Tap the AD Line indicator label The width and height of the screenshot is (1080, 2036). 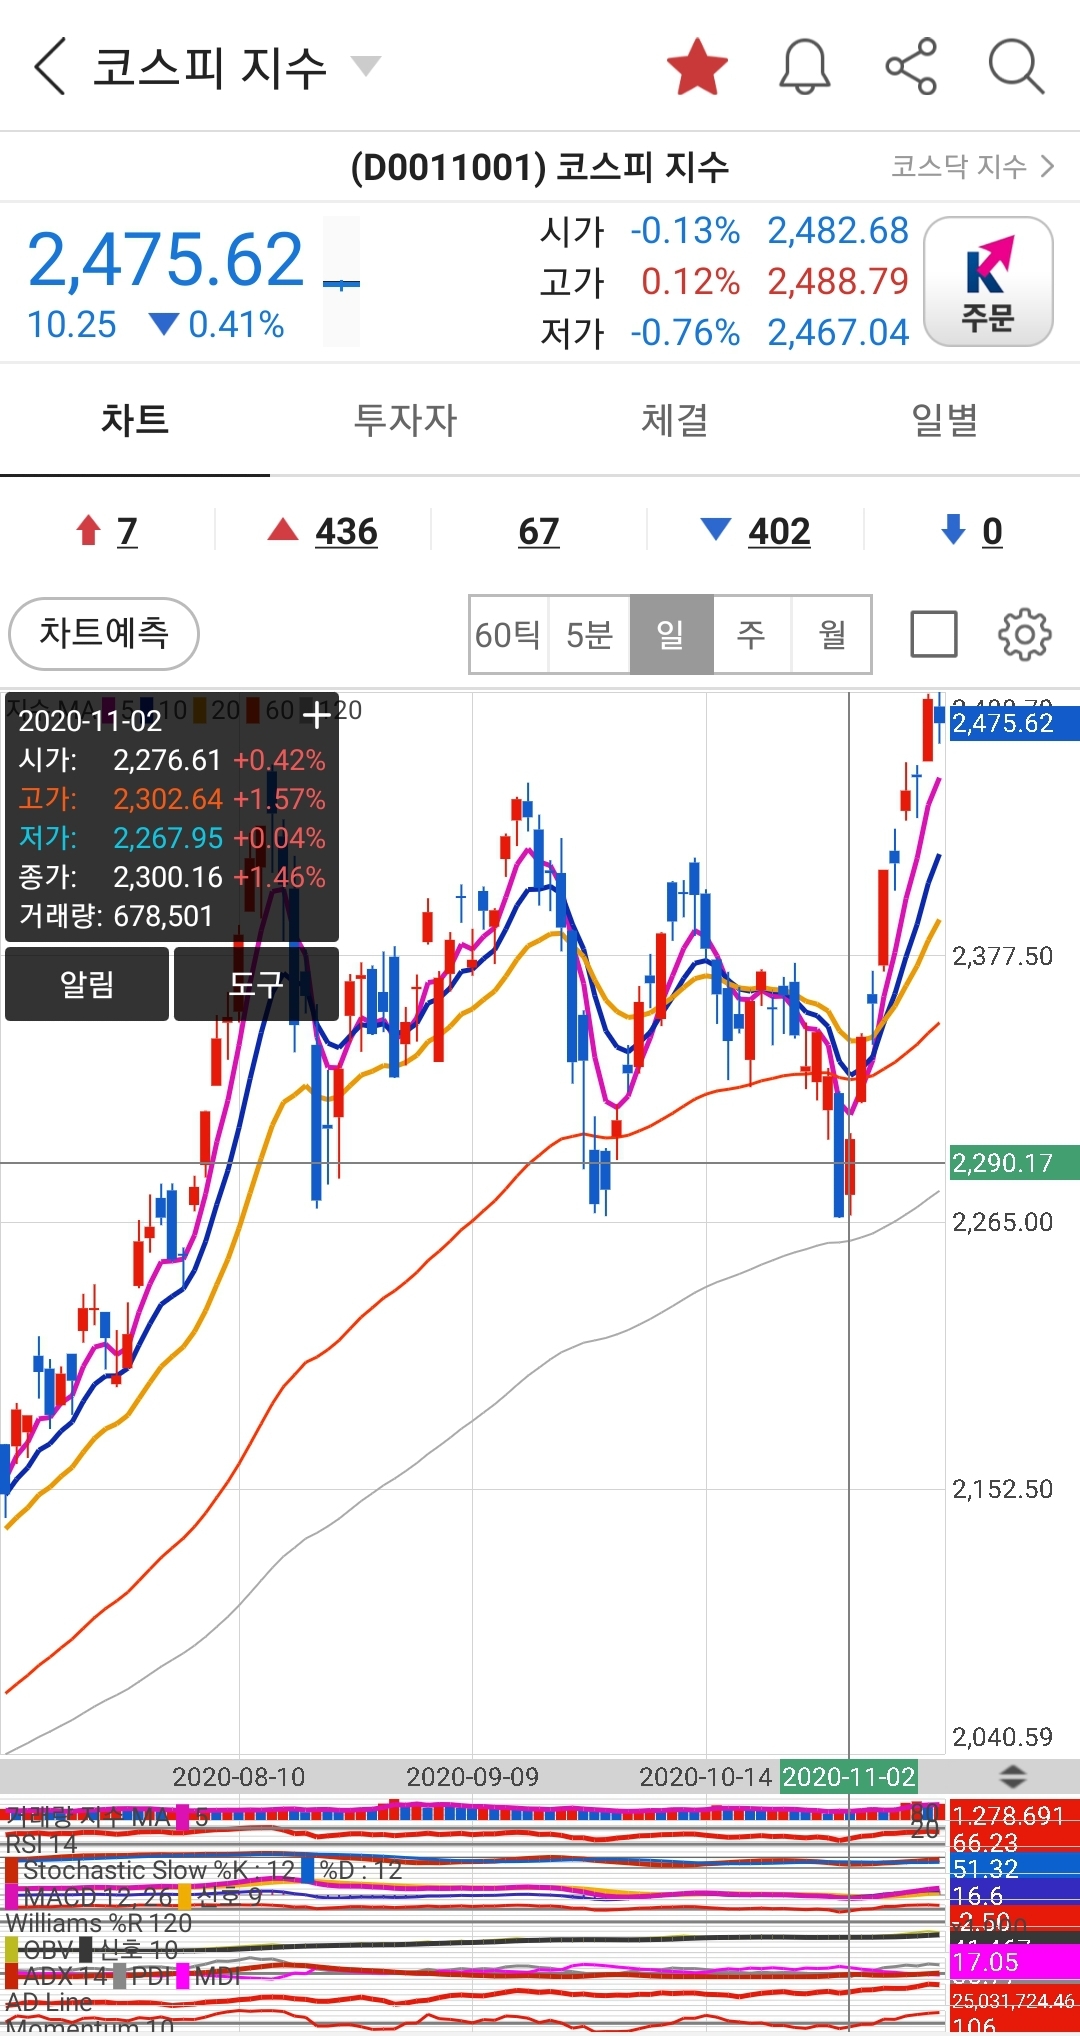[x=49, y=2002]
